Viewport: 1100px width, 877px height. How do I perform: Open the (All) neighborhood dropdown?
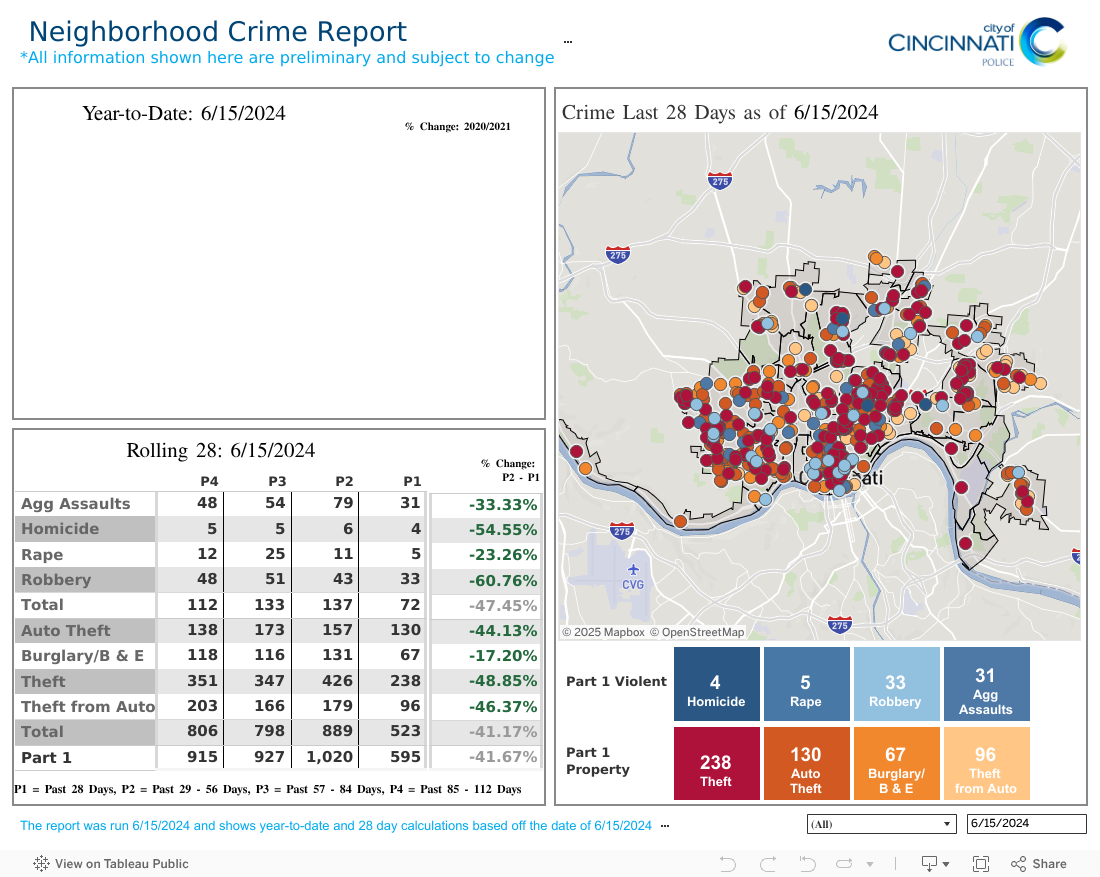[x=879, y=824]
